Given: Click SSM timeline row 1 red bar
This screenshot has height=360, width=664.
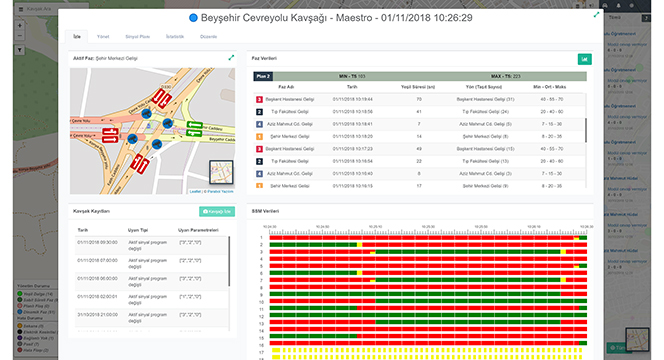Looking at the screenshot, I should 422,238.
